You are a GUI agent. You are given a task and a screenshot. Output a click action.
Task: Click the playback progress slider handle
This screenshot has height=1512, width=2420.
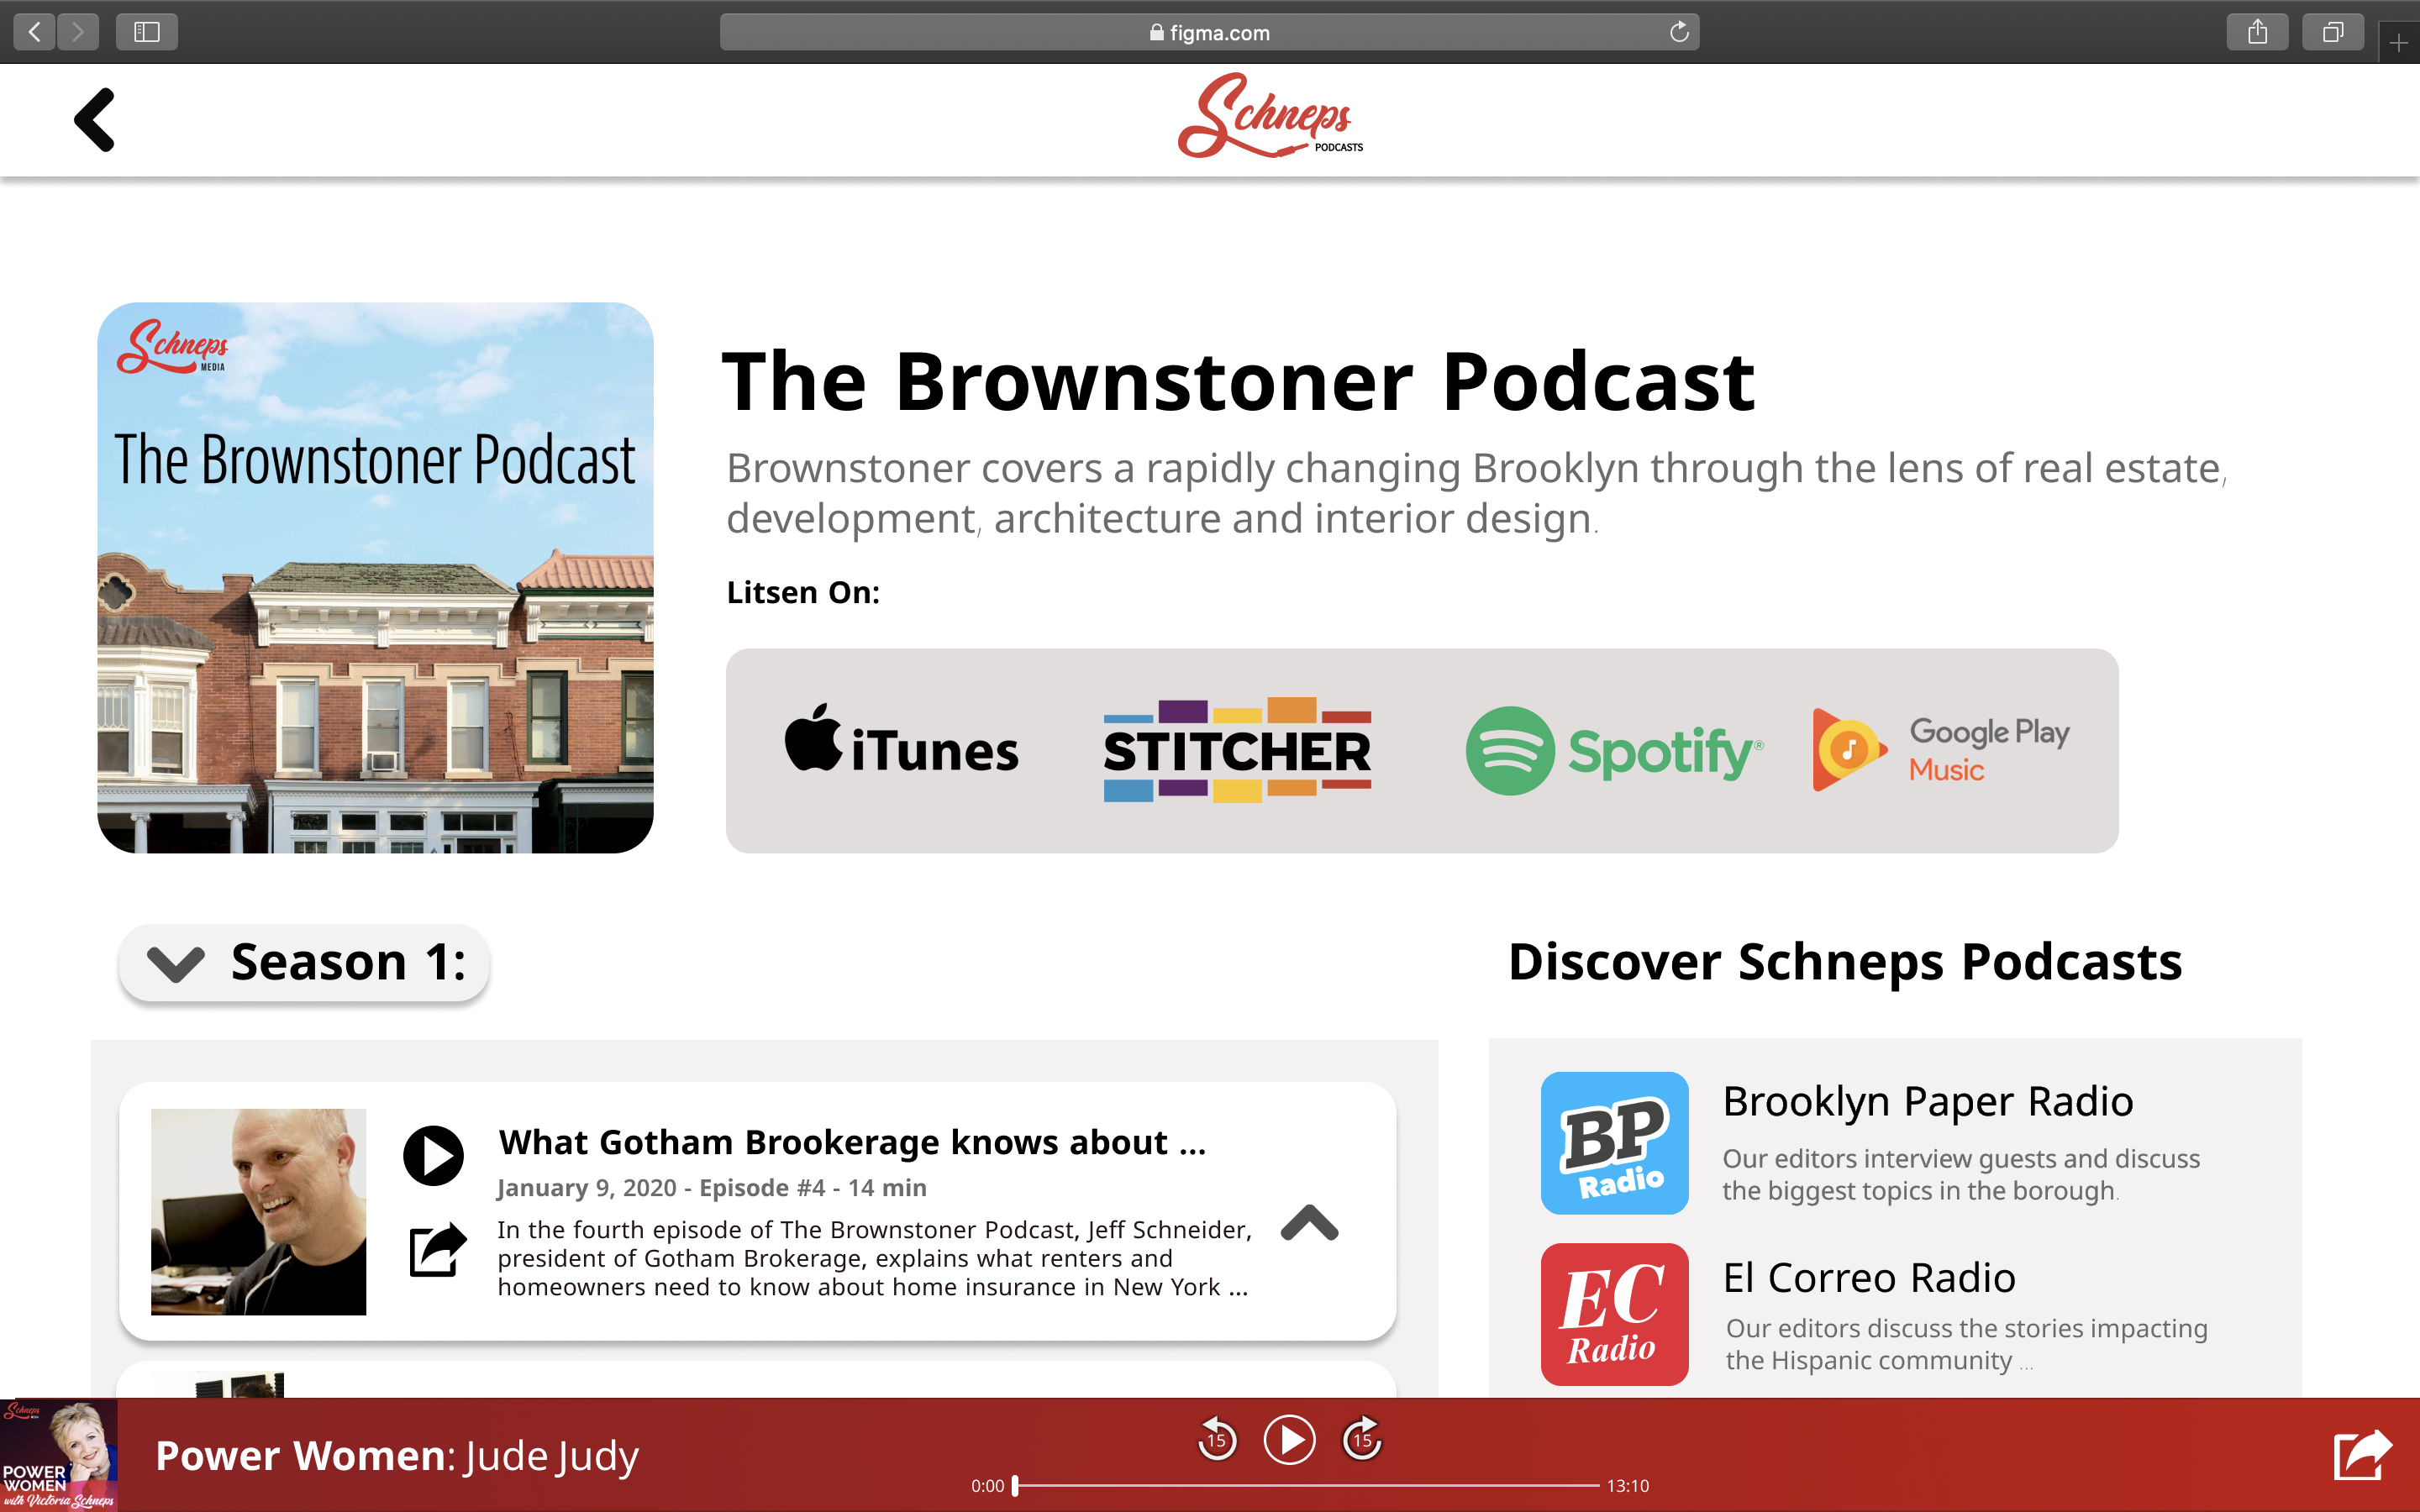1015,1486
